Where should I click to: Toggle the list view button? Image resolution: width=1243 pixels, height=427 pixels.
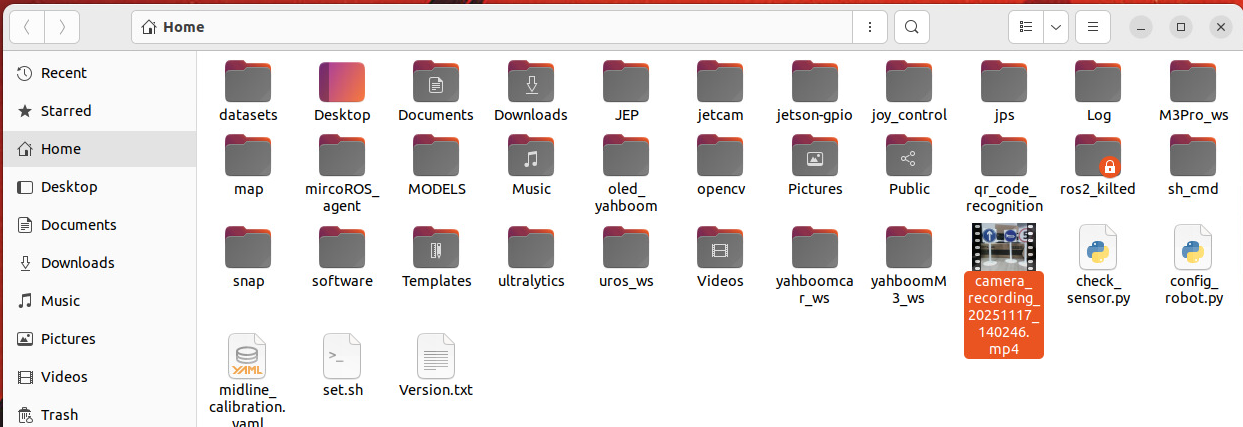(x=1025, y=27)
